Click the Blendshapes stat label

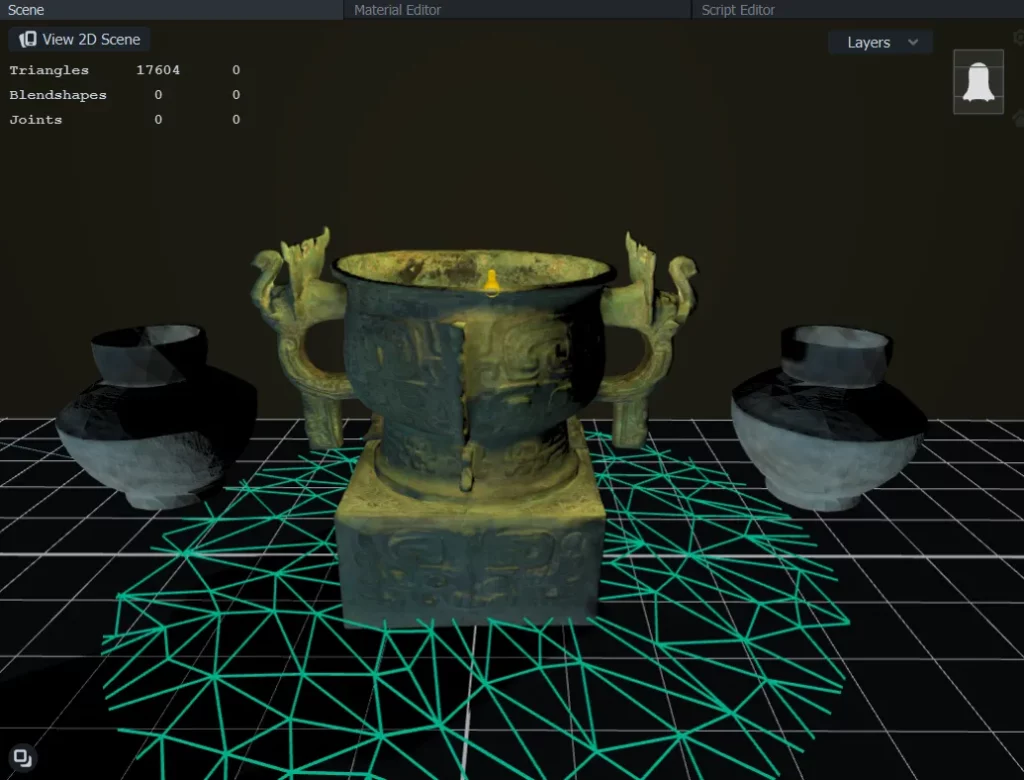tap(58, 95)
